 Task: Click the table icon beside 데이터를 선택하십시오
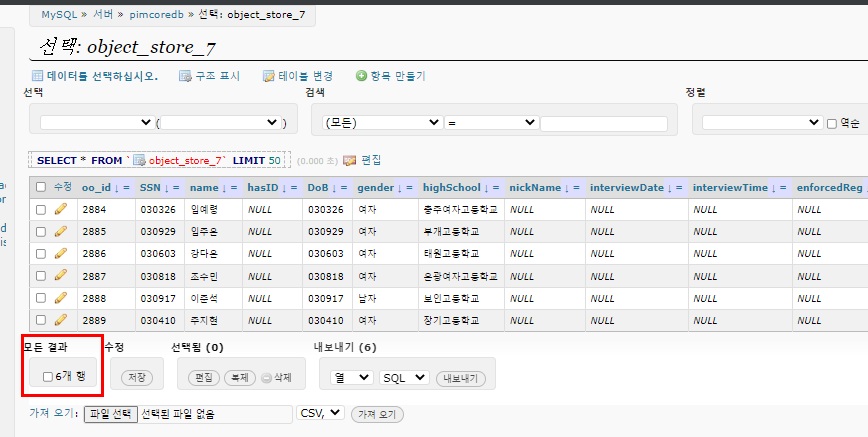[x=38, y=76]
